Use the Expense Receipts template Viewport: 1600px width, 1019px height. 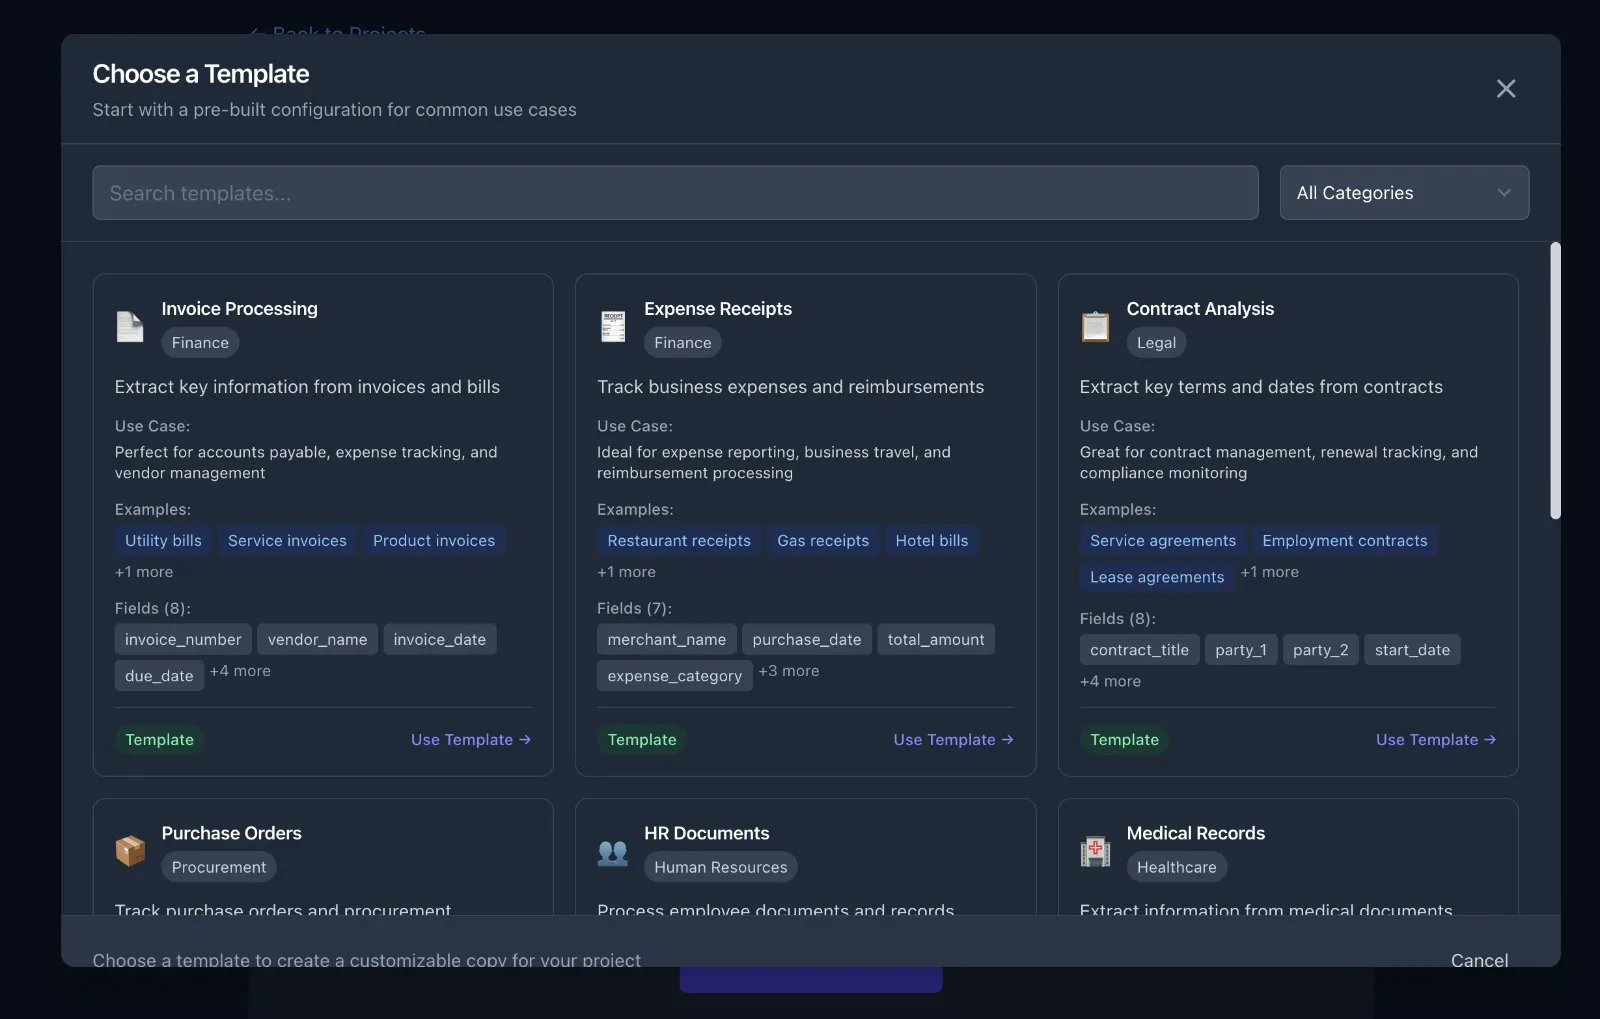(953, 740)
